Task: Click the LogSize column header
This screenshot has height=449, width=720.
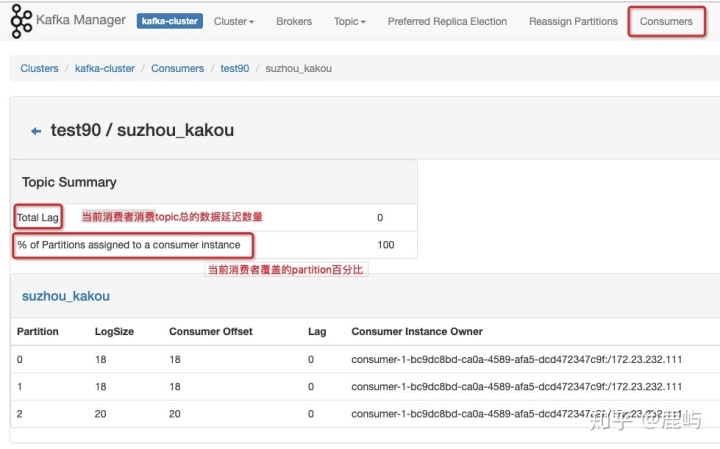Action: 114,331
